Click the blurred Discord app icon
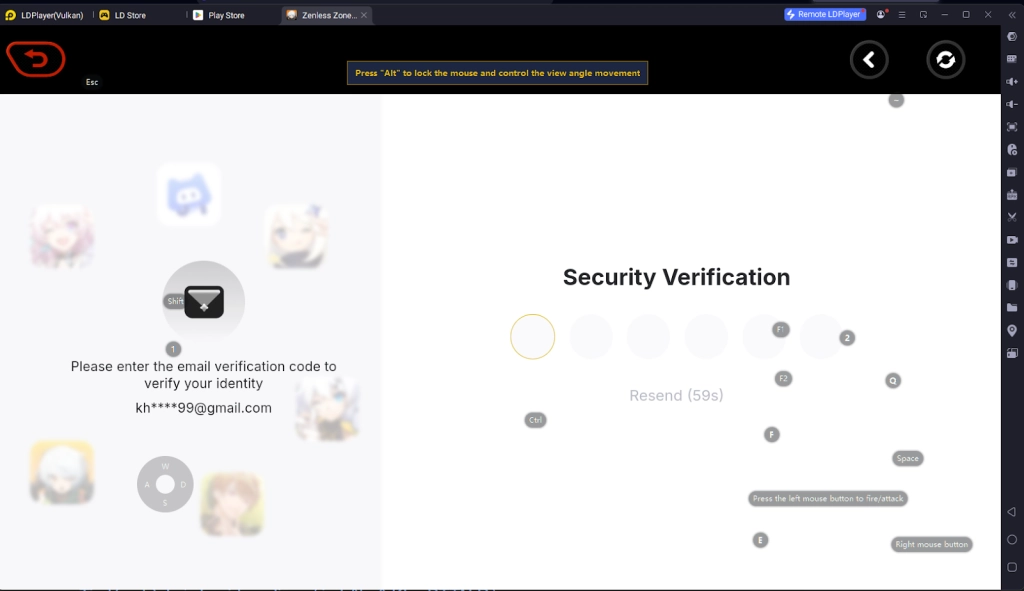The height and width of the screenshot is (591, 1024). click(189, 195)
